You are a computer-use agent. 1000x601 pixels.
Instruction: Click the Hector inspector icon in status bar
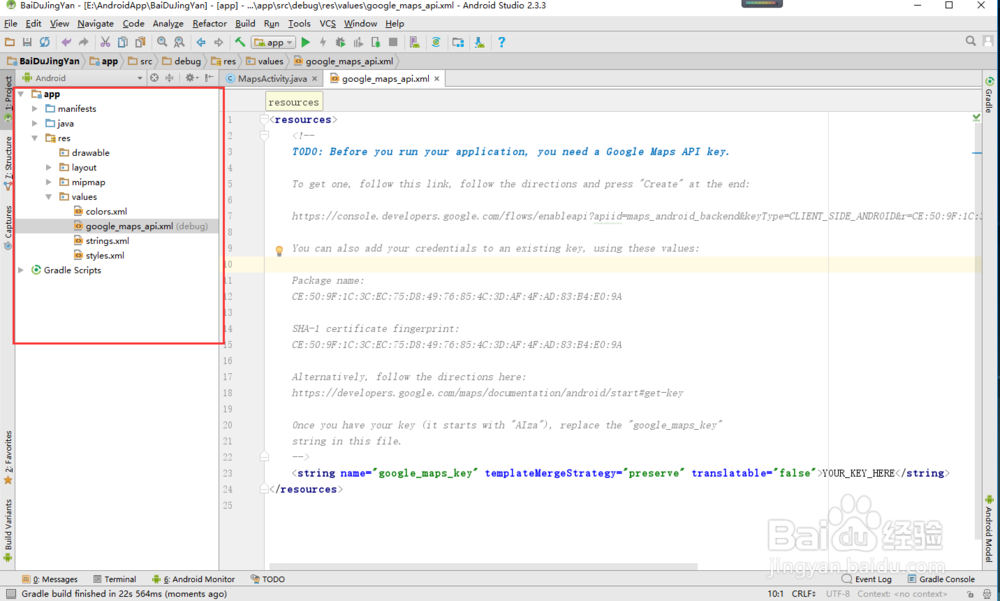tap(987, 594)
